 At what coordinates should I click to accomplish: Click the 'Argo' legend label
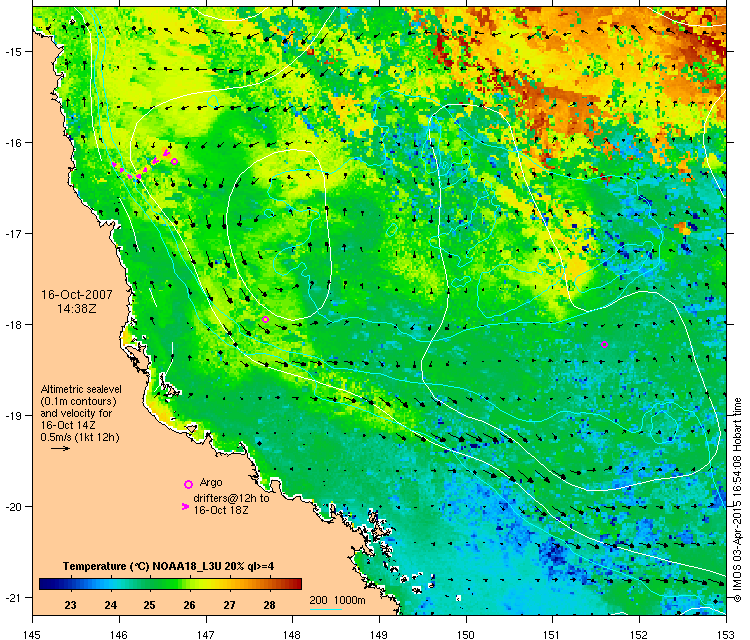point(211,483)
